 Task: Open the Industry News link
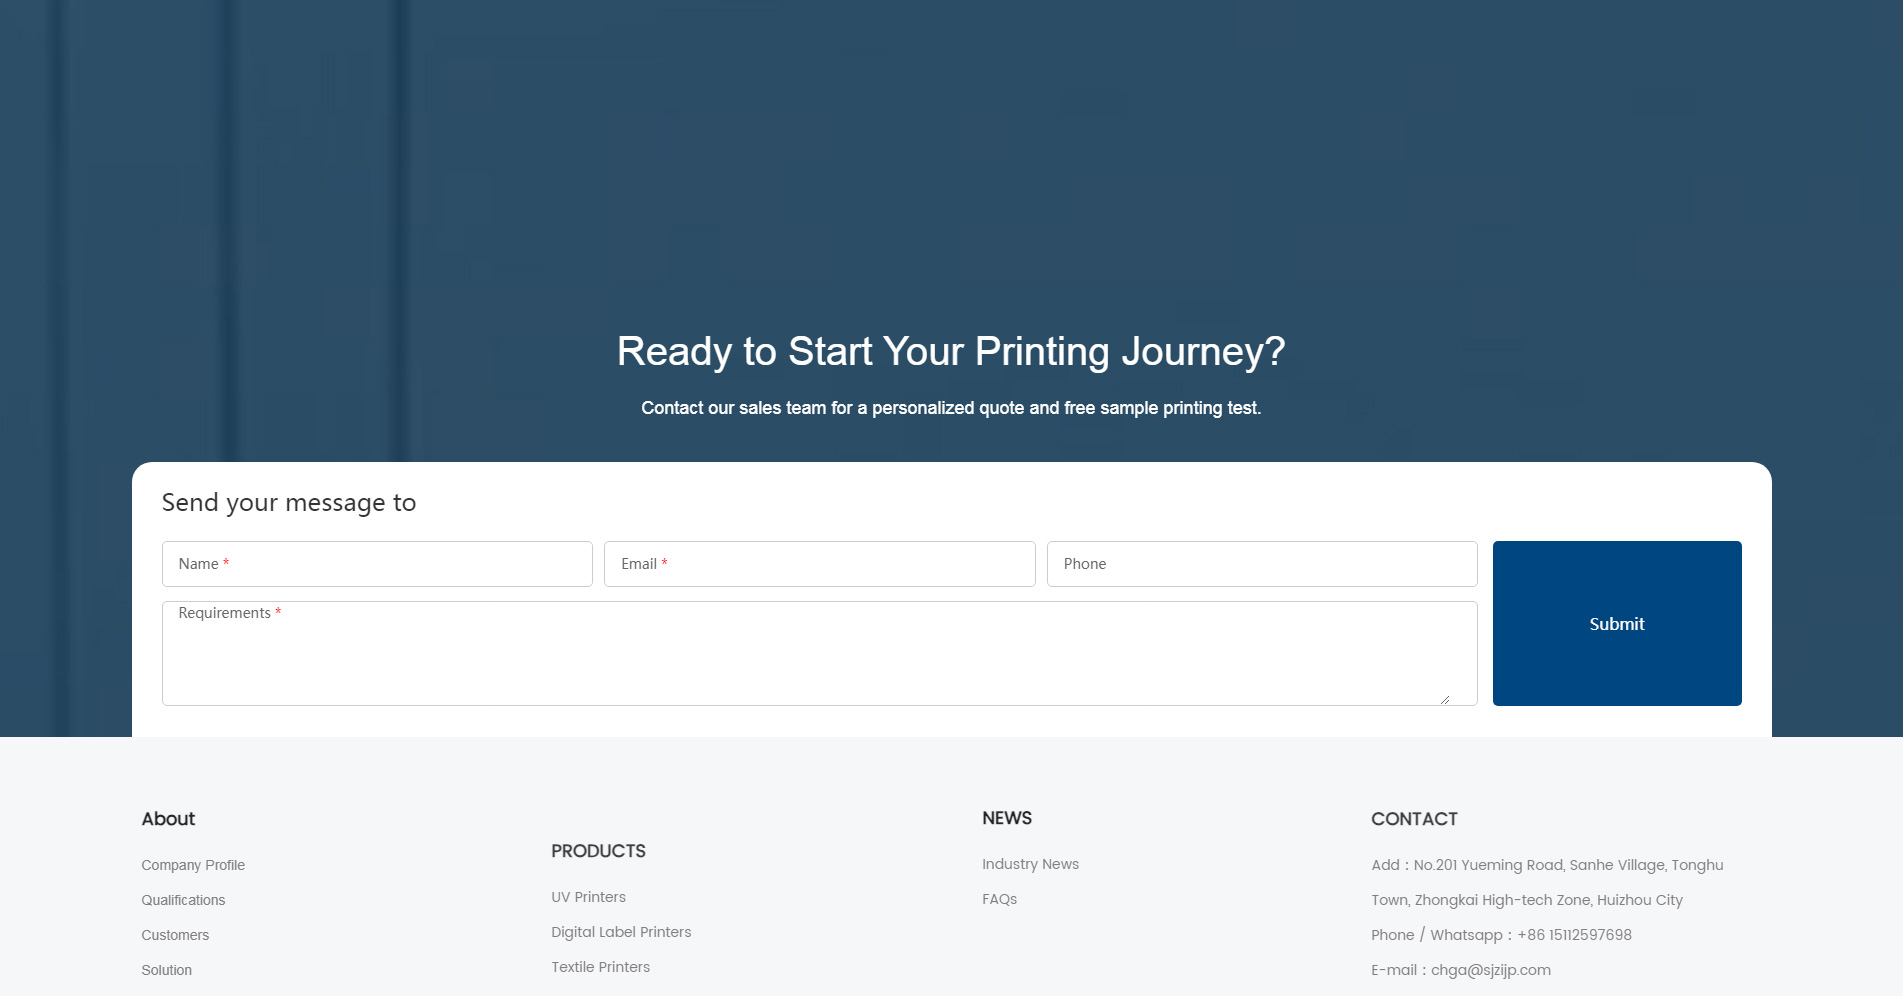[1030, 864]
